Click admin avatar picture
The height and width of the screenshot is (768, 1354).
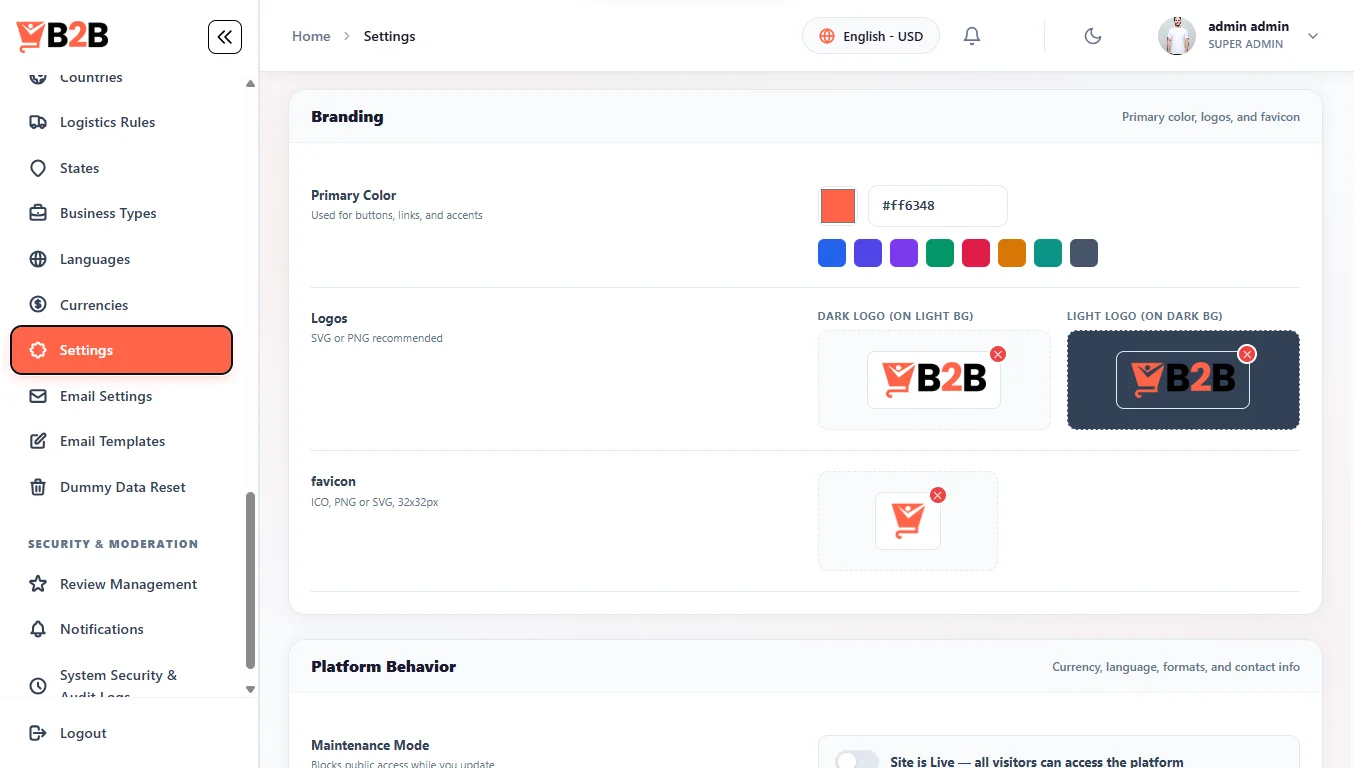(1177, 36)
